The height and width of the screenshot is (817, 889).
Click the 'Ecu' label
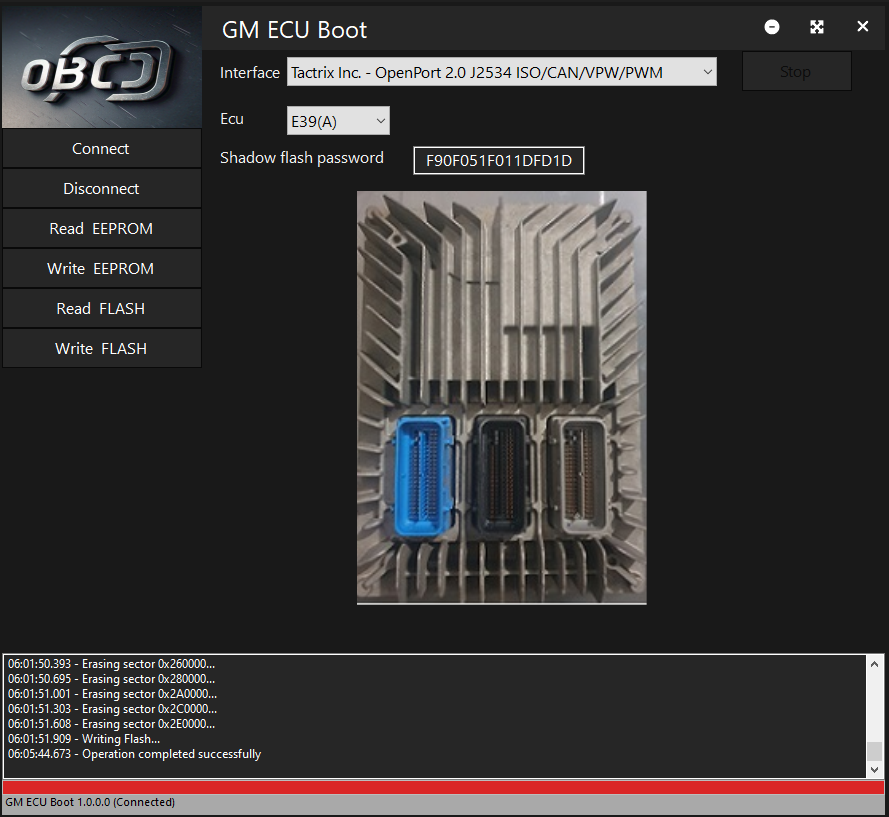(x=232, y=119)
